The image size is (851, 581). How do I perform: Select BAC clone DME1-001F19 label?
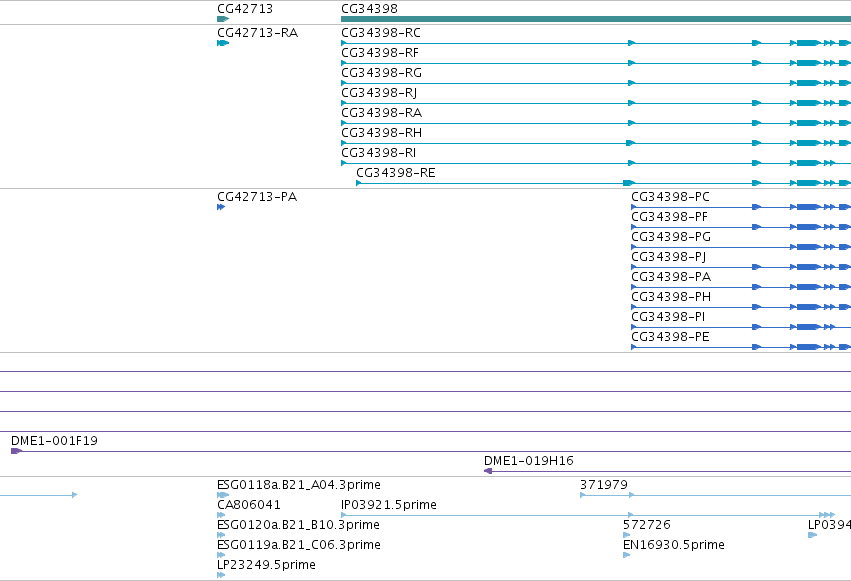[54, 441]
